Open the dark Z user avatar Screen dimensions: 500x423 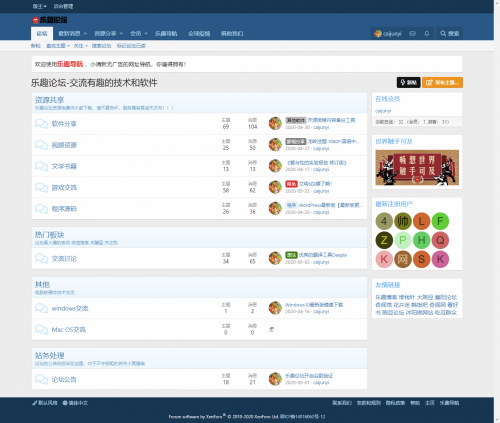384,240
